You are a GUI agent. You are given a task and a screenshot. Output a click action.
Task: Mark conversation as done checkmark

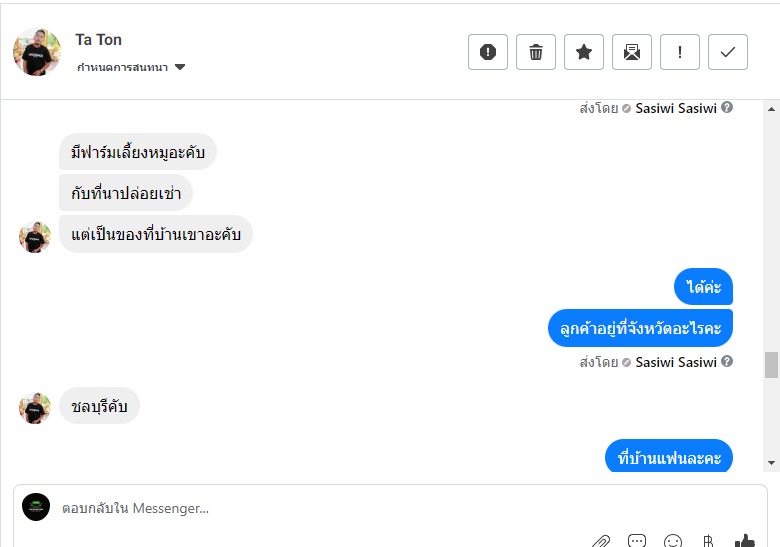click(x=728, y=52)
